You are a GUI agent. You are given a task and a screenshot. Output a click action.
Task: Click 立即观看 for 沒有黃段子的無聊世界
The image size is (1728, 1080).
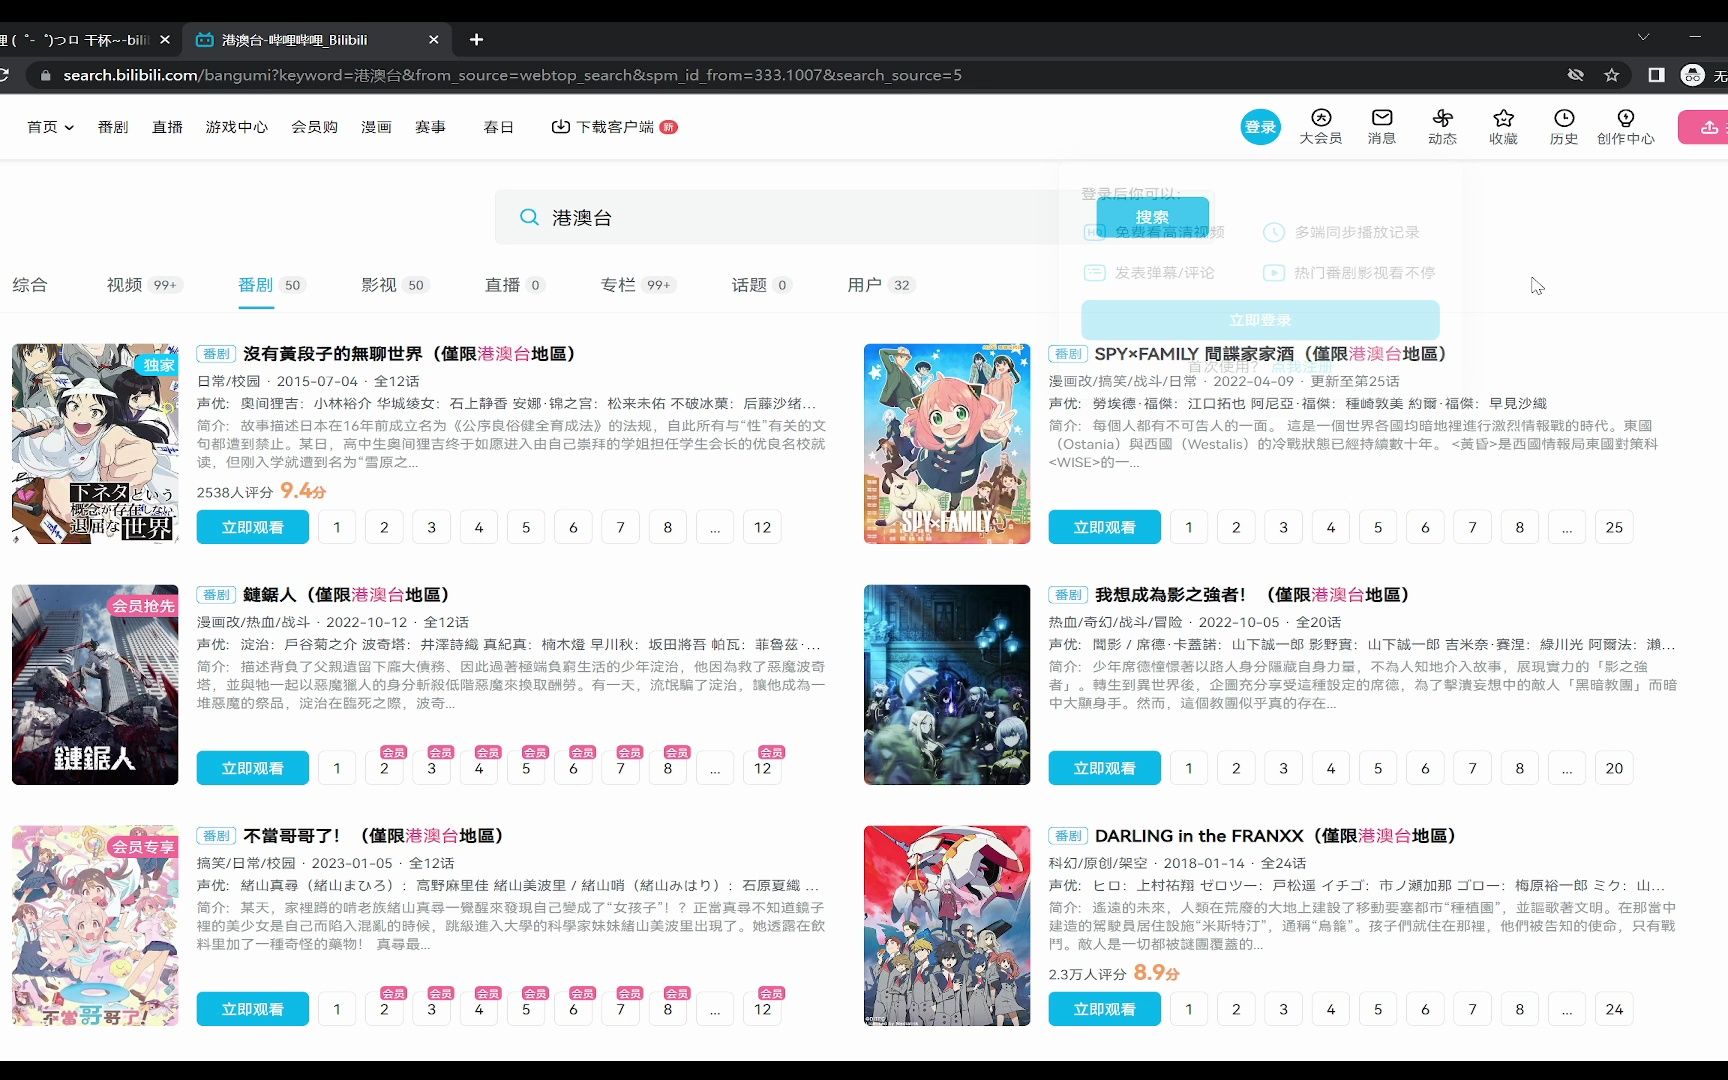[x=252, y=527]
